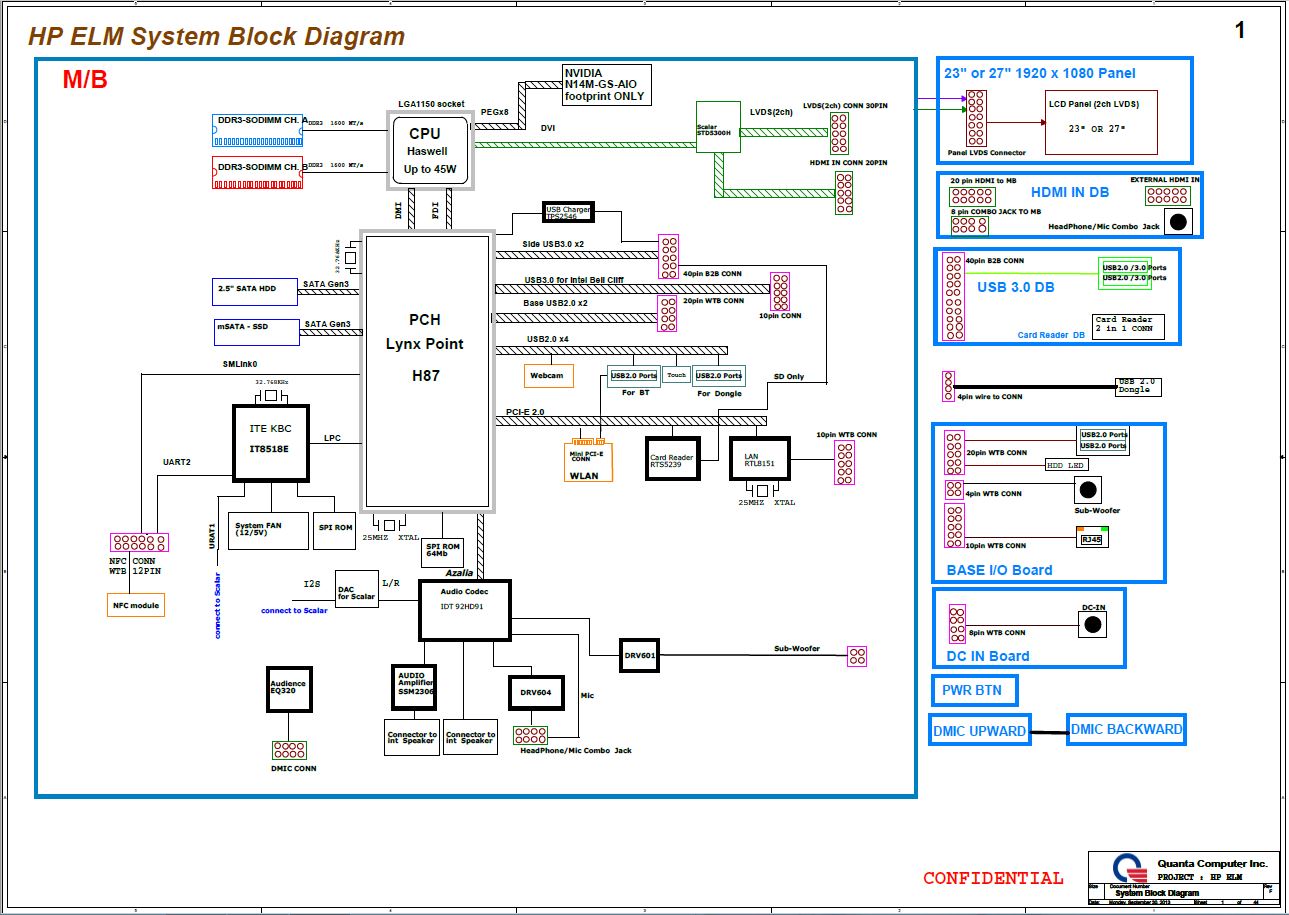
Task: Select the PCH Lynx Point H87 block
Action: click(425, 371)
